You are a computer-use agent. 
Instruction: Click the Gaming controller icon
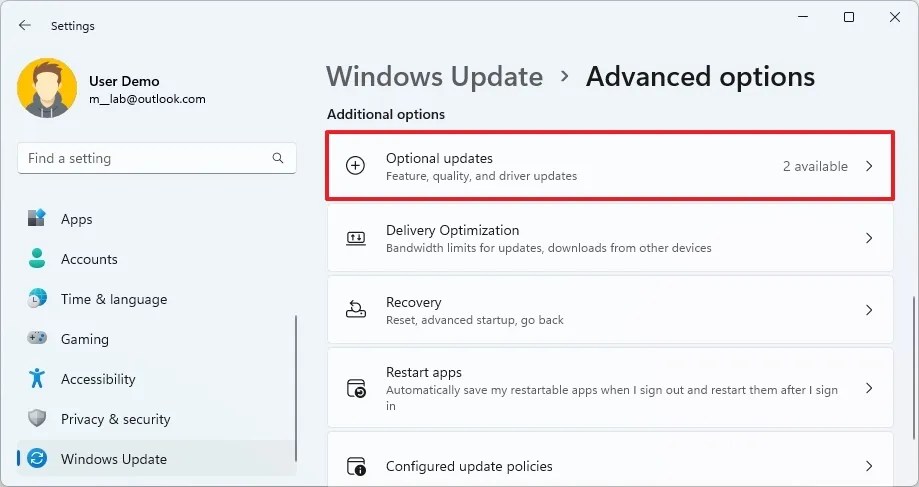37,338
